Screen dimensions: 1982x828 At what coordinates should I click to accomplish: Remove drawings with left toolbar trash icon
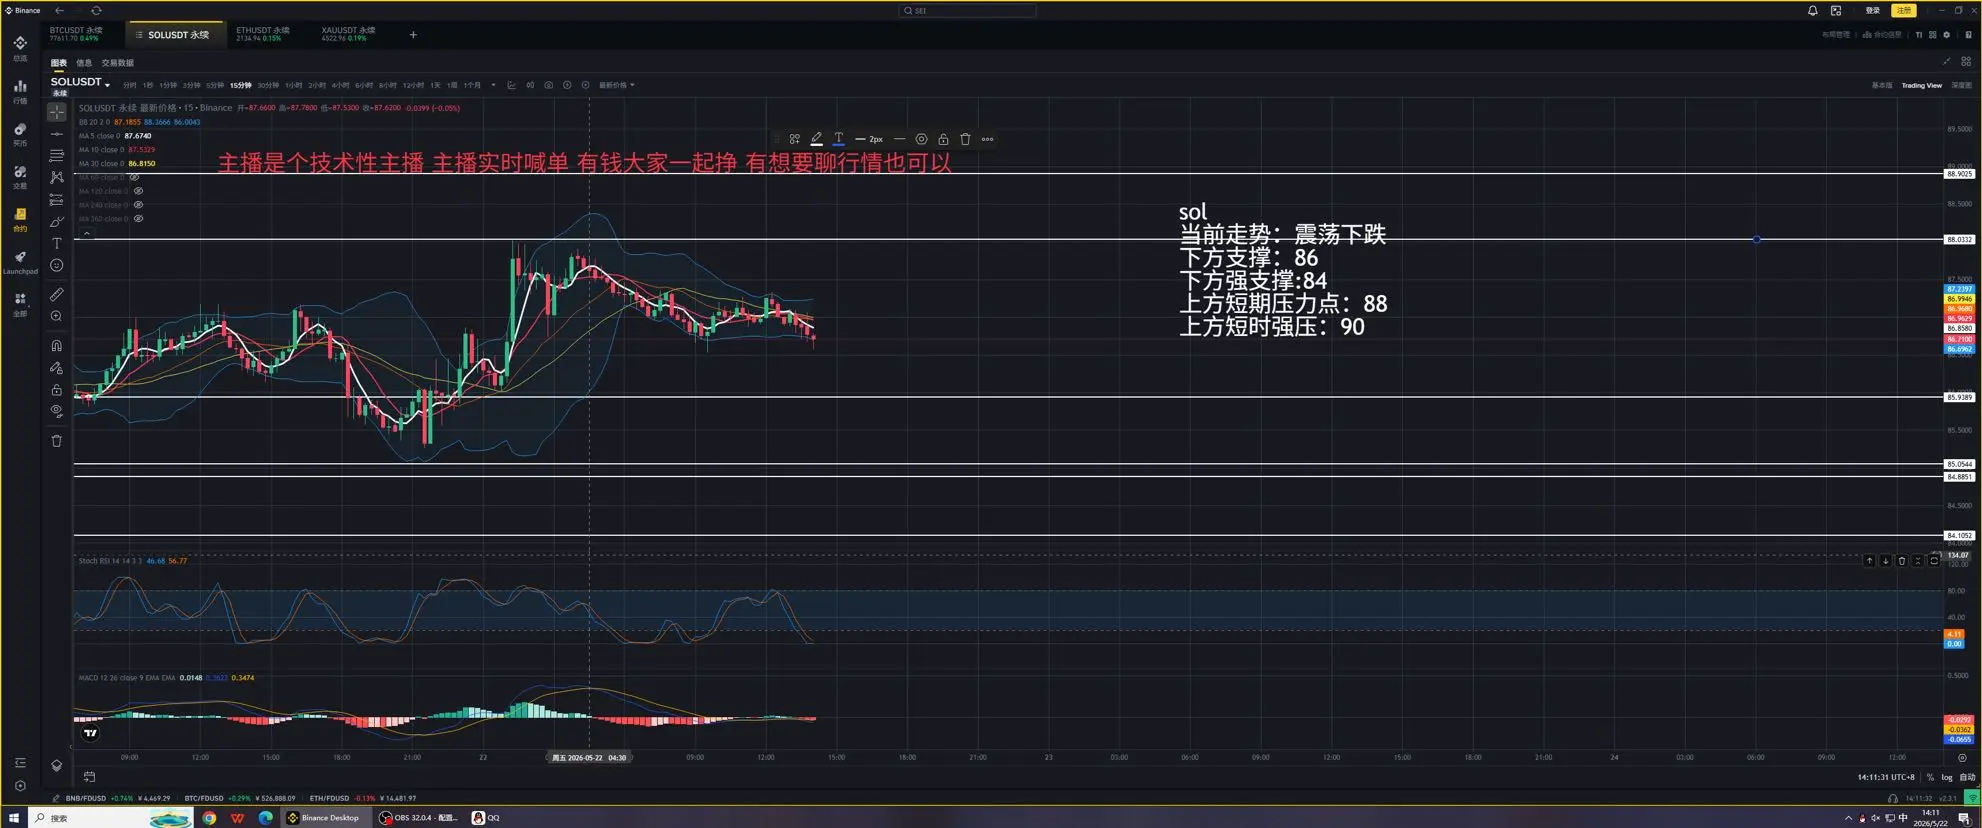pyautogui.click(x=57, y=441)
